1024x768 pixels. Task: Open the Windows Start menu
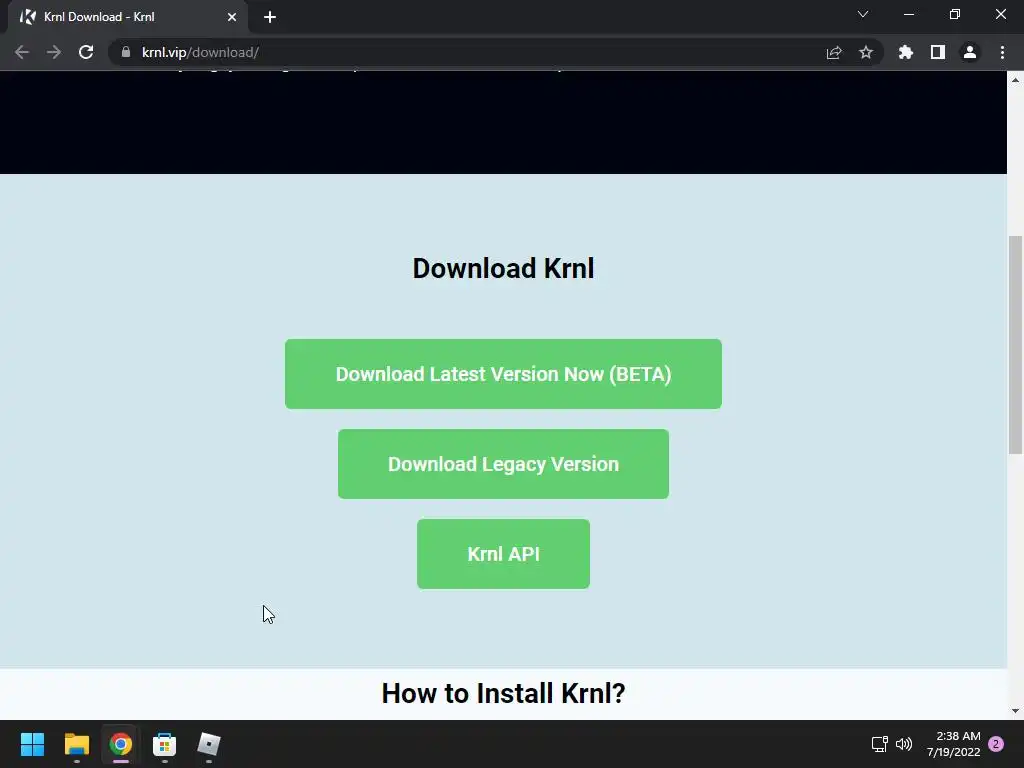pos(33,744)
